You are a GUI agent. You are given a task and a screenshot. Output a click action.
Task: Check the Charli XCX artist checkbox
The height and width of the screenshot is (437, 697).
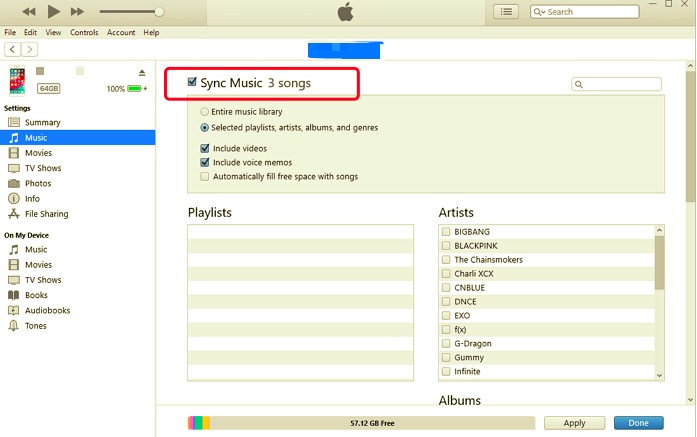(x=446, y=273)
